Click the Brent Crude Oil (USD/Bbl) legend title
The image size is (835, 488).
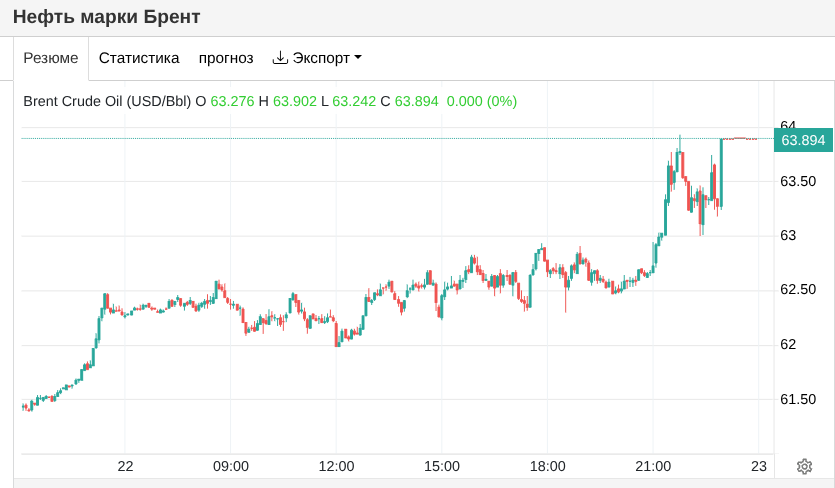(107, 101)
